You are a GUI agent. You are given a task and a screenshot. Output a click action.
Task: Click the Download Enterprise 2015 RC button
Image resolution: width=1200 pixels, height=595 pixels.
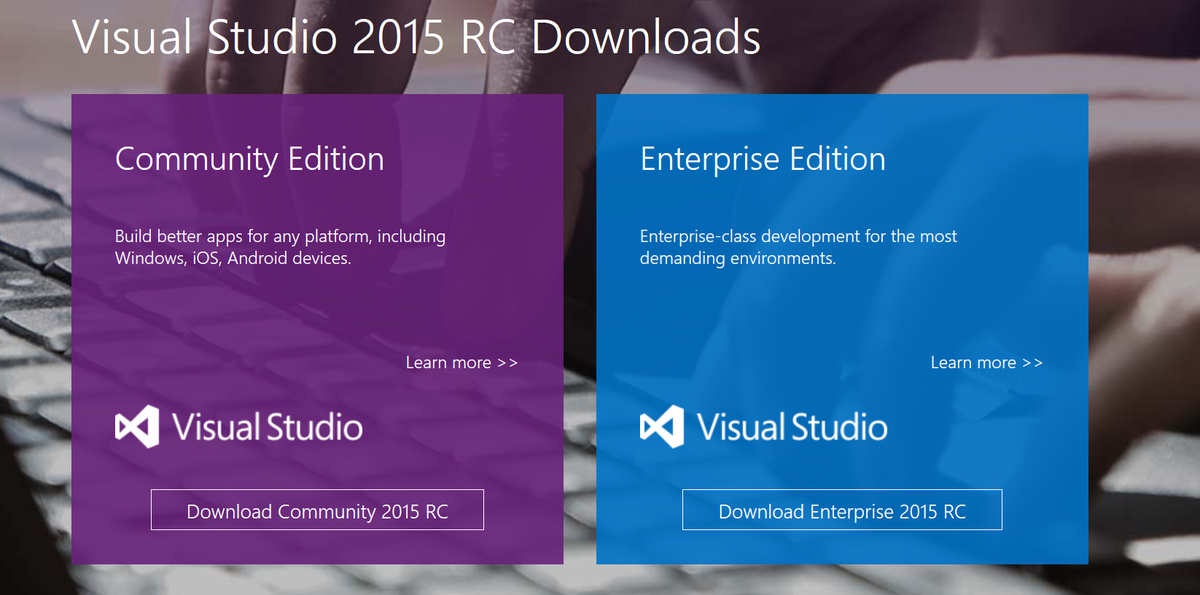[x=842, y=510]
